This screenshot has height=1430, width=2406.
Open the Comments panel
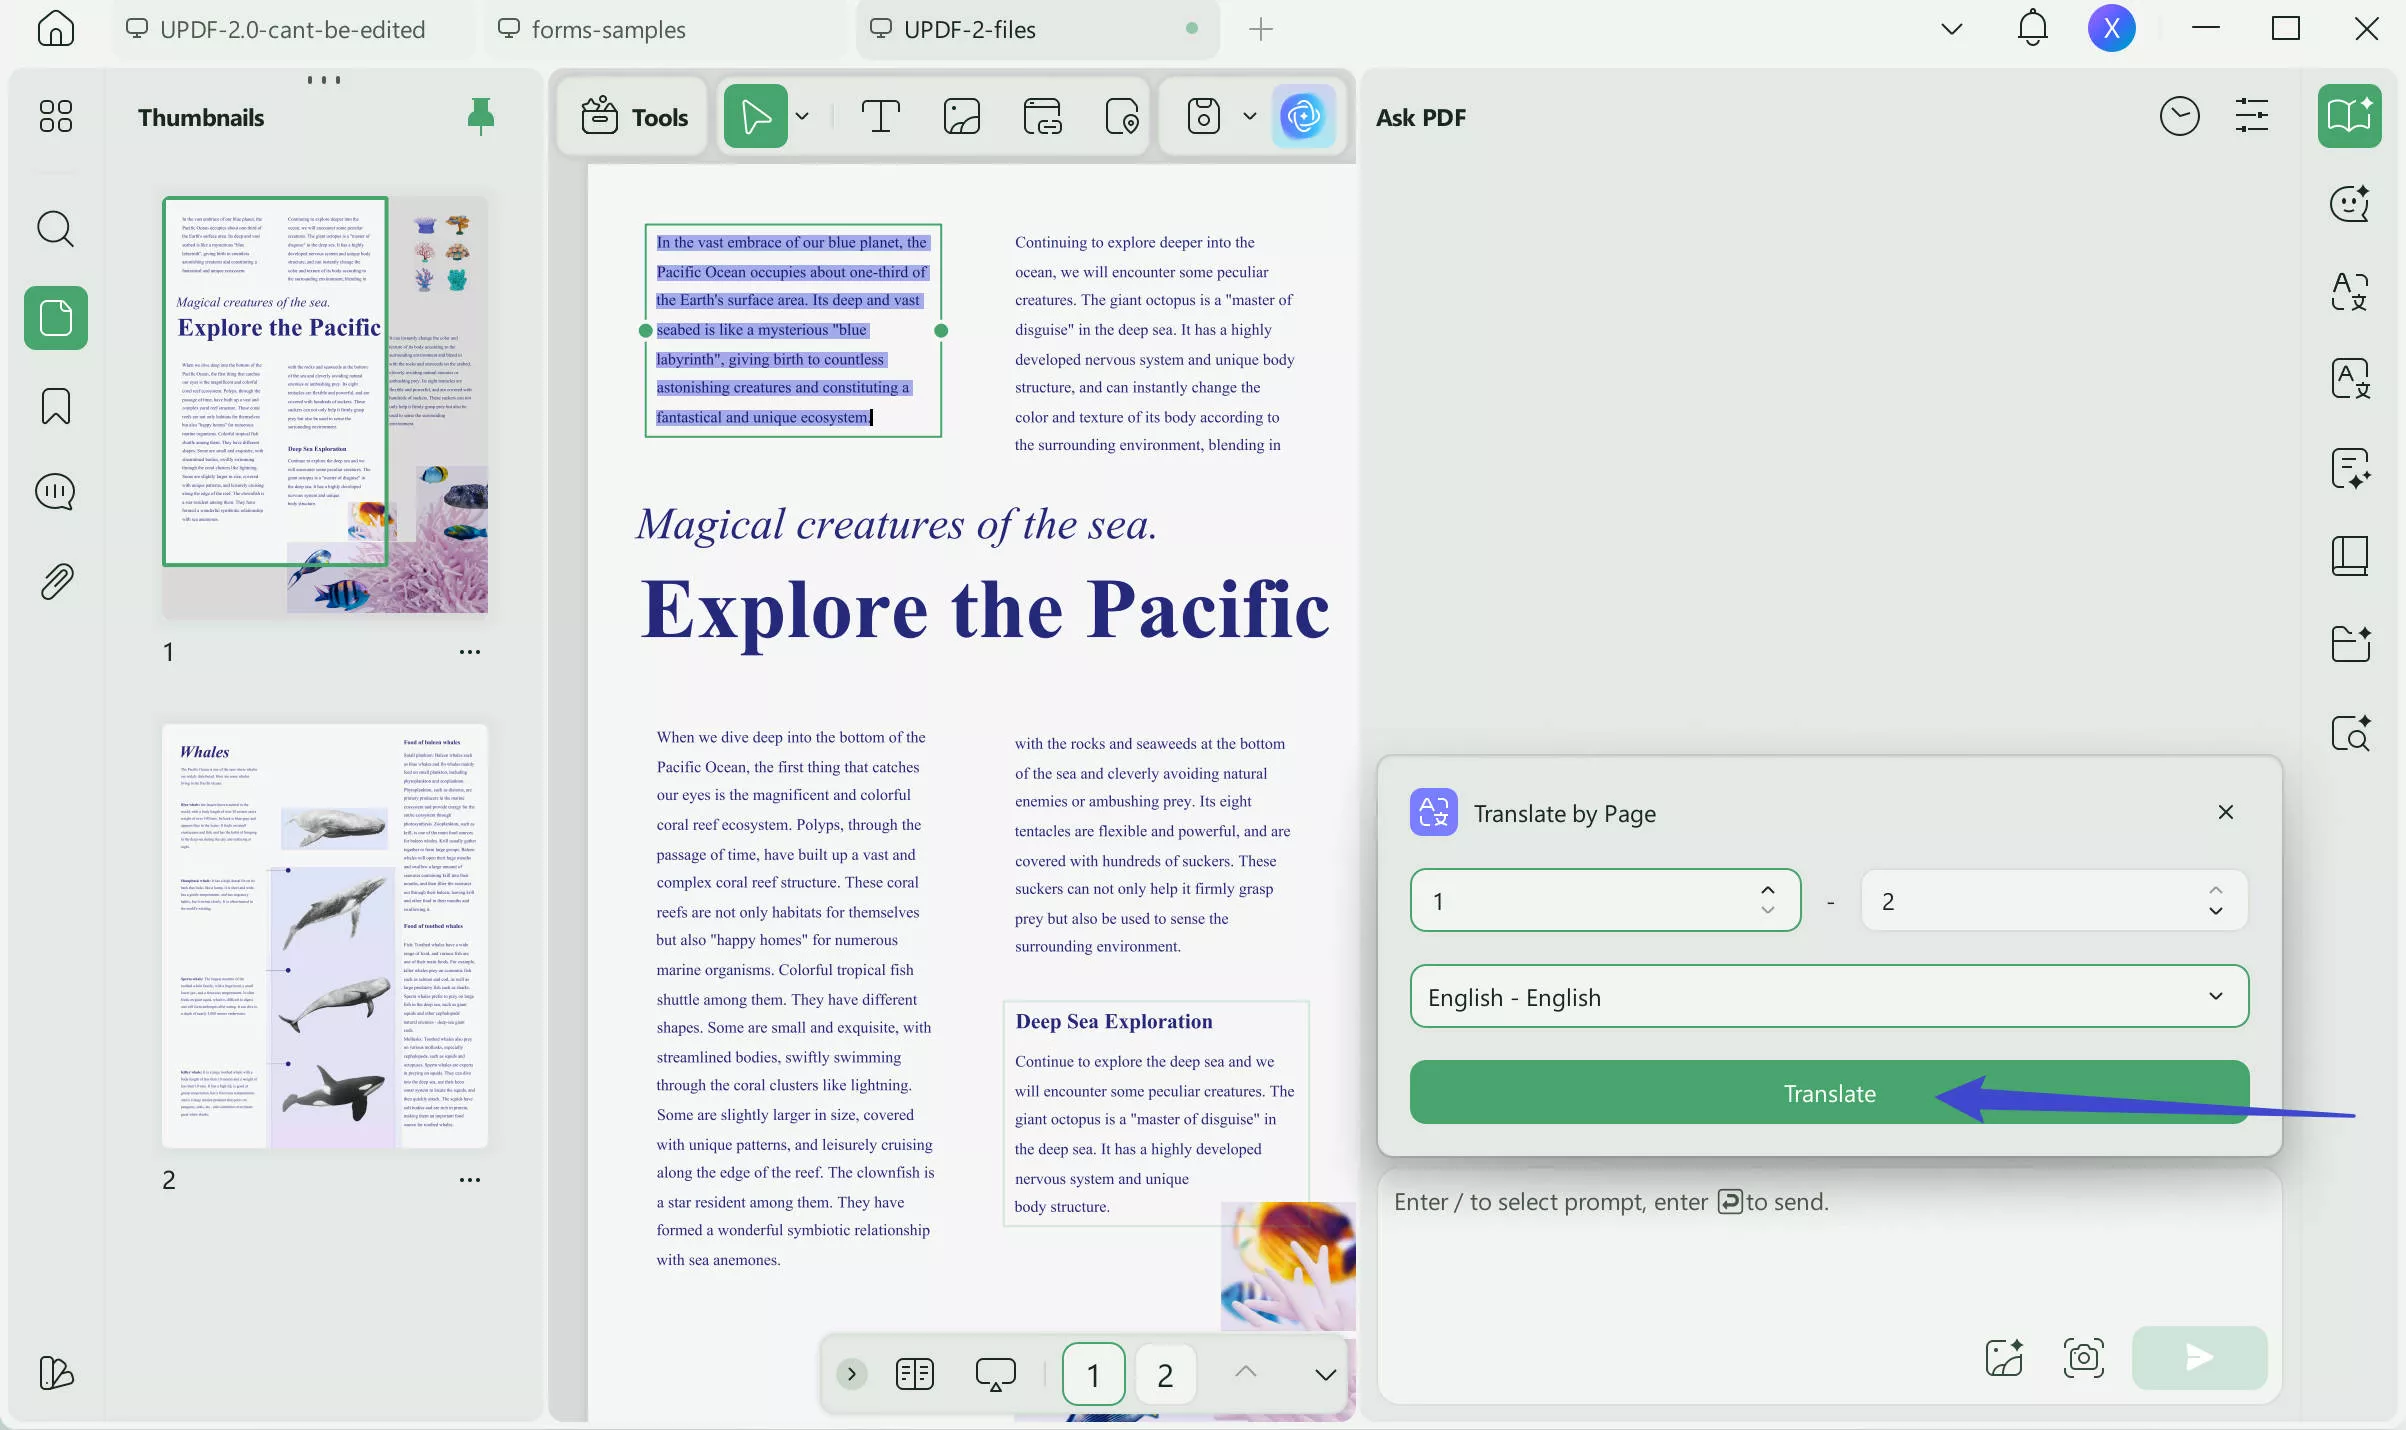(55, 491)
